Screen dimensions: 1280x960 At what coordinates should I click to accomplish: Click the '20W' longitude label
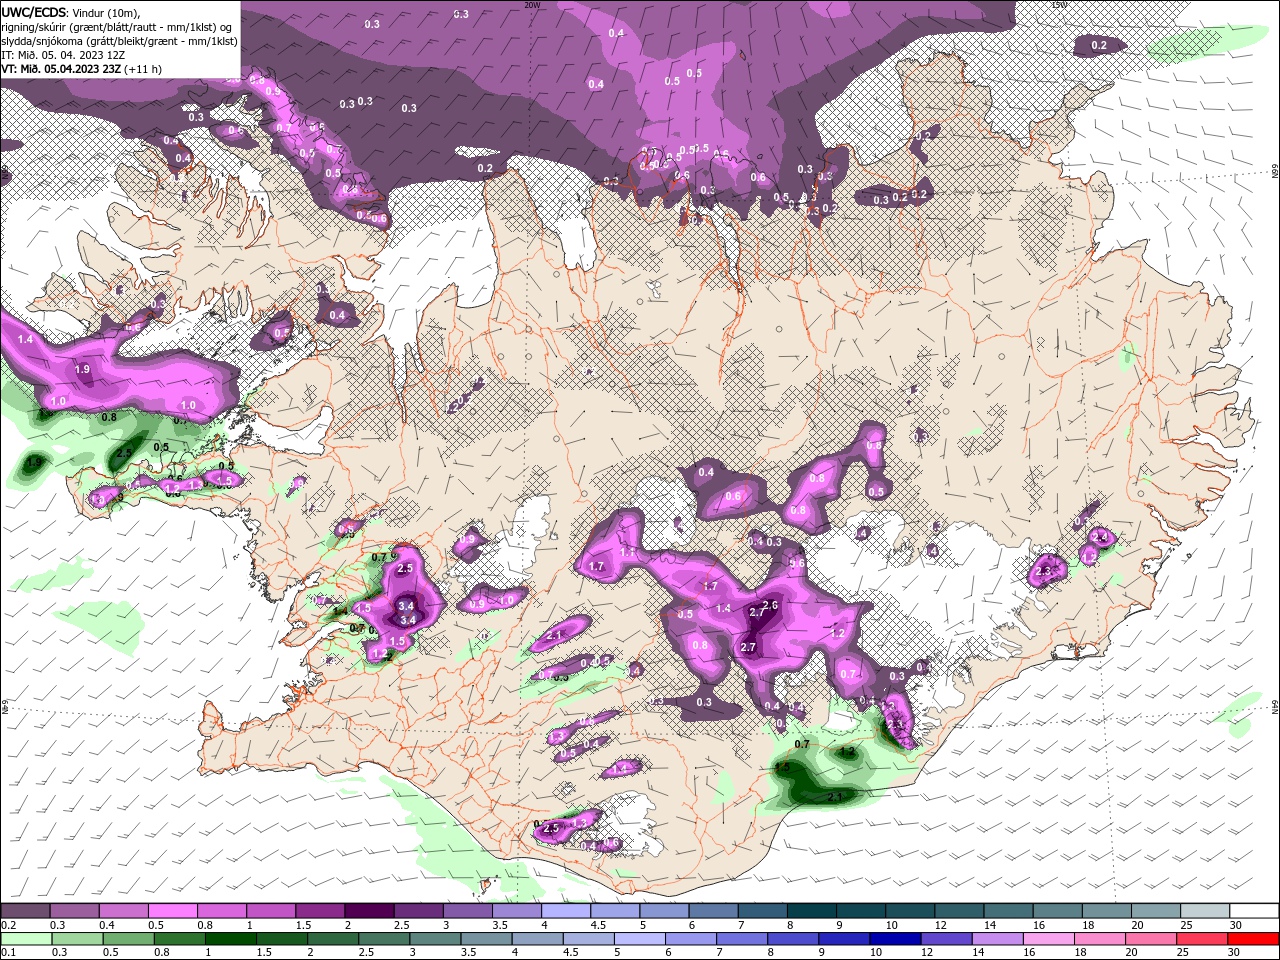click(532, 5)
